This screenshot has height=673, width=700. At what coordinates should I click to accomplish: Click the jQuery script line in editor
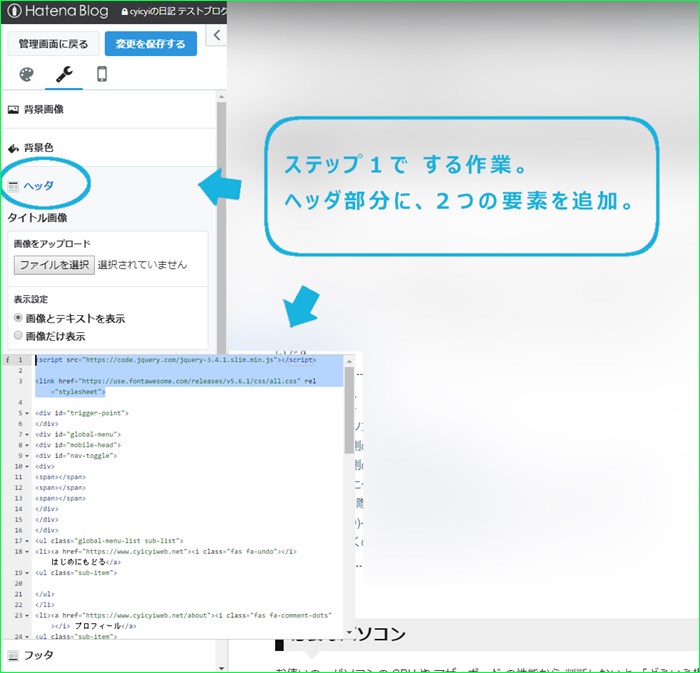[176, 360]
